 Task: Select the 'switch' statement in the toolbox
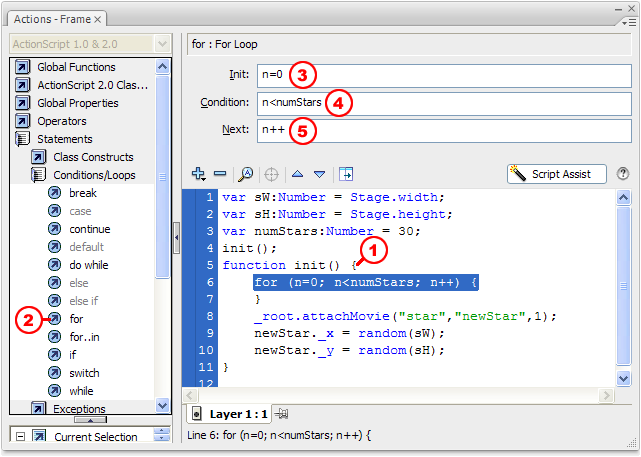pos(84,373)
